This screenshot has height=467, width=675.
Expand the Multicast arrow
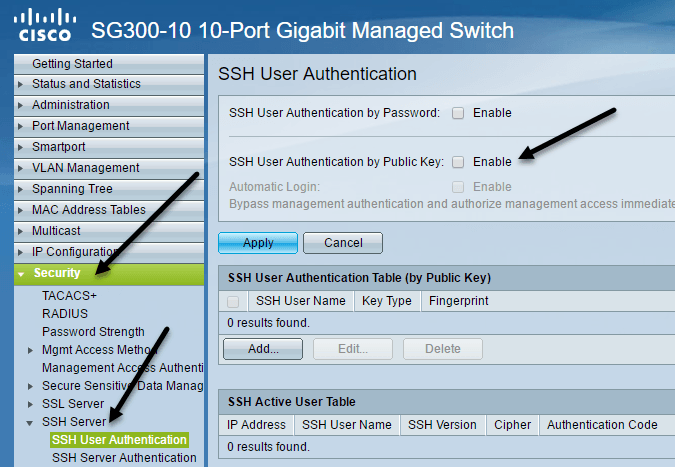pyautogui.click(x=20, y=232)
